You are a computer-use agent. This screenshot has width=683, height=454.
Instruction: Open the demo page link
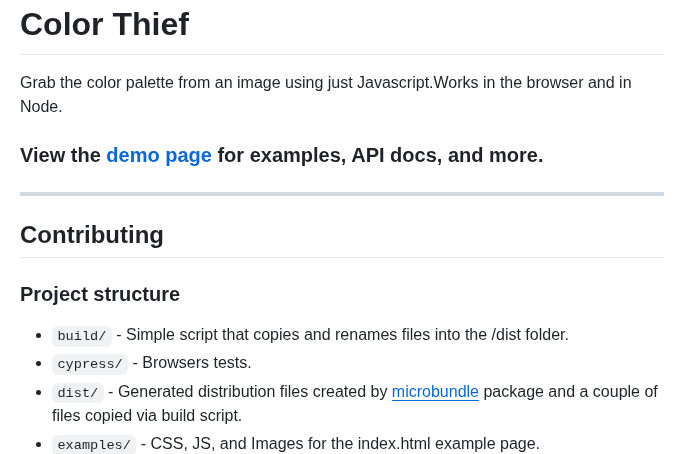tap(159, 155)
